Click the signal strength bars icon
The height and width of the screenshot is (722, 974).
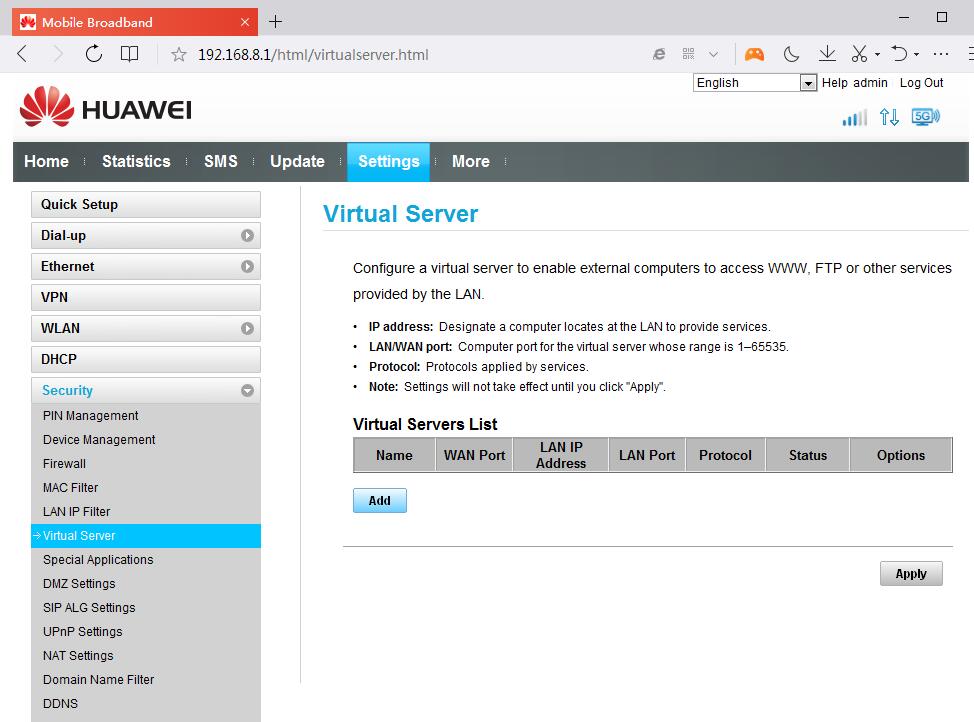click(854, 118)
